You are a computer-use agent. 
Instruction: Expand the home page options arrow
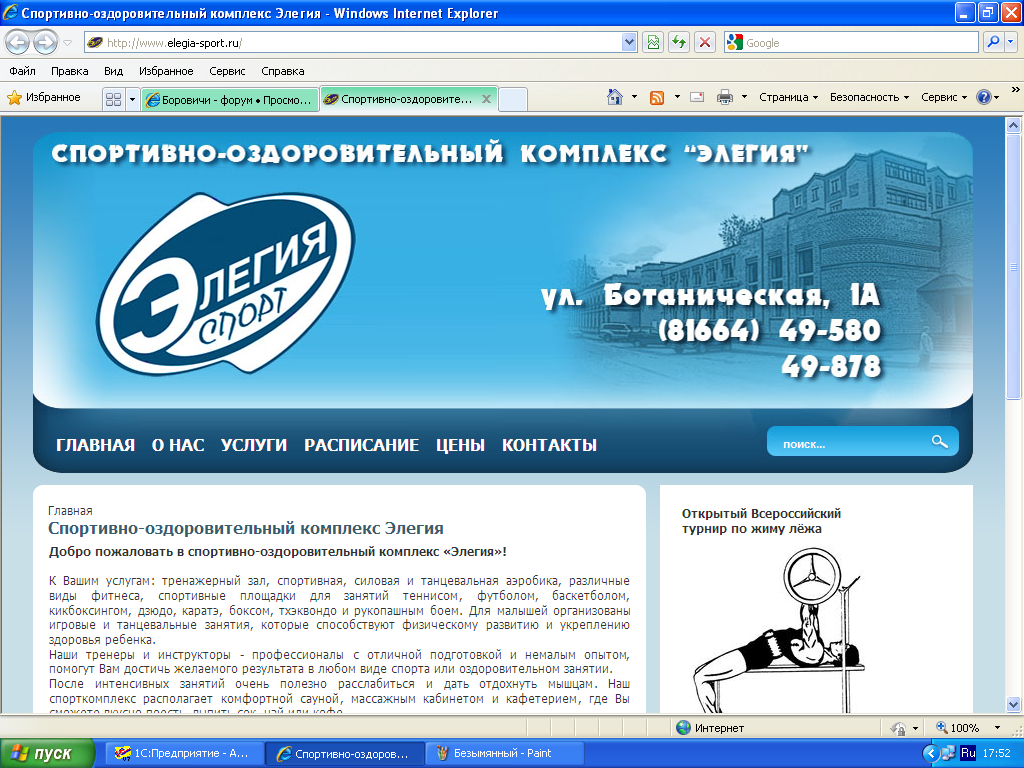pos(634,97)
